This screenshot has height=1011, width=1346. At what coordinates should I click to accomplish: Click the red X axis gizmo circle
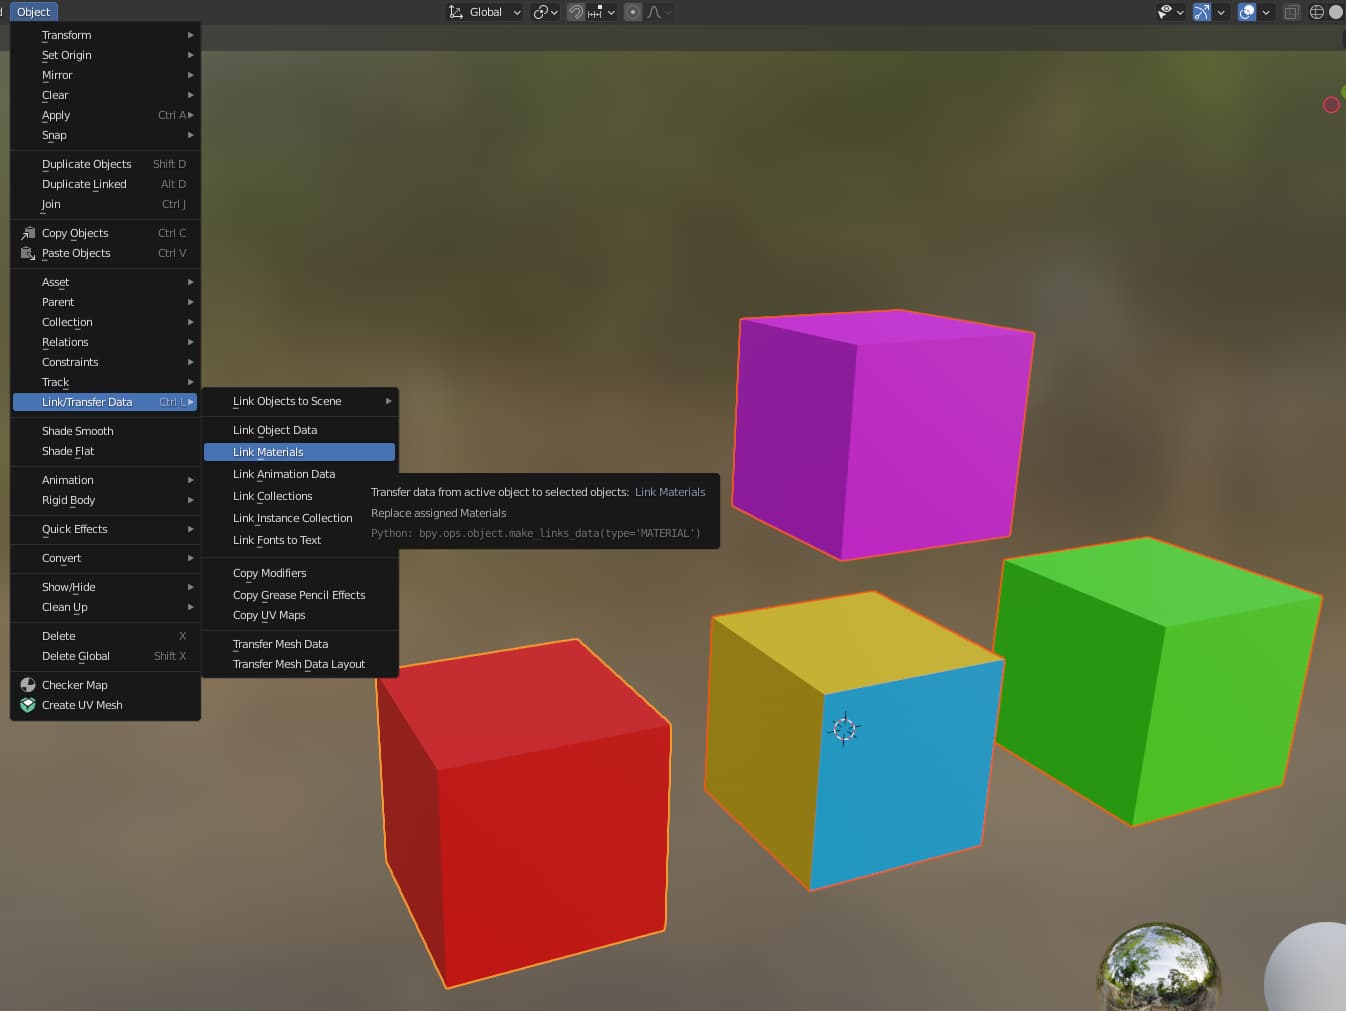click(x=1331, y=105)
